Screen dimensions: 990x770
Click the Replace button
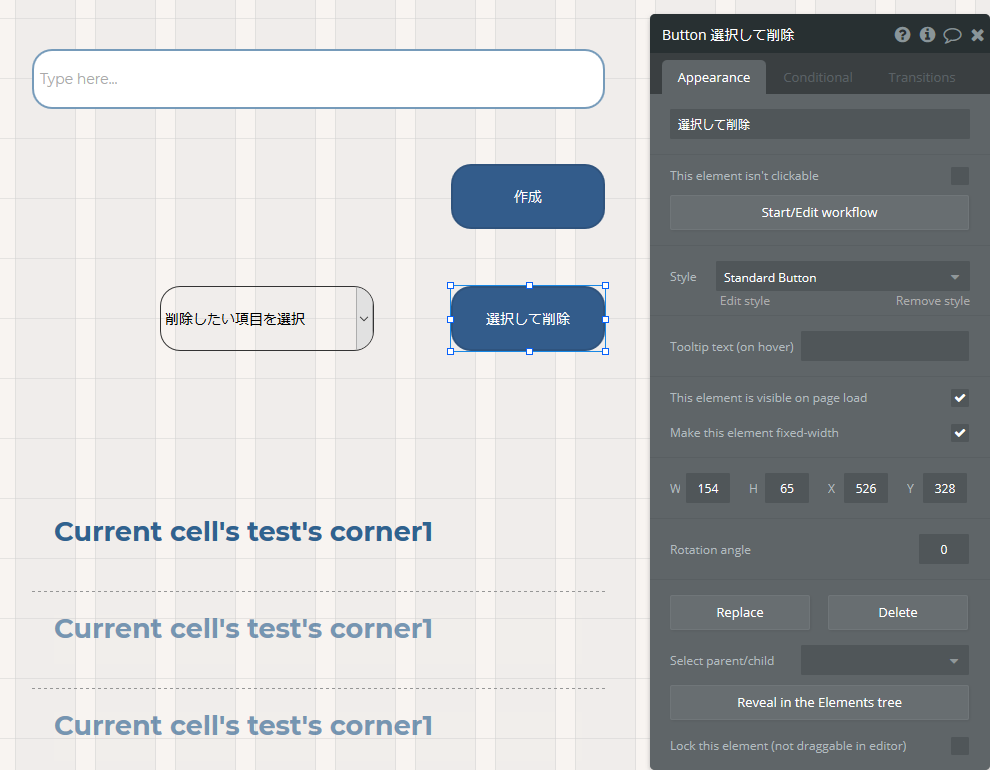(740, 613)
